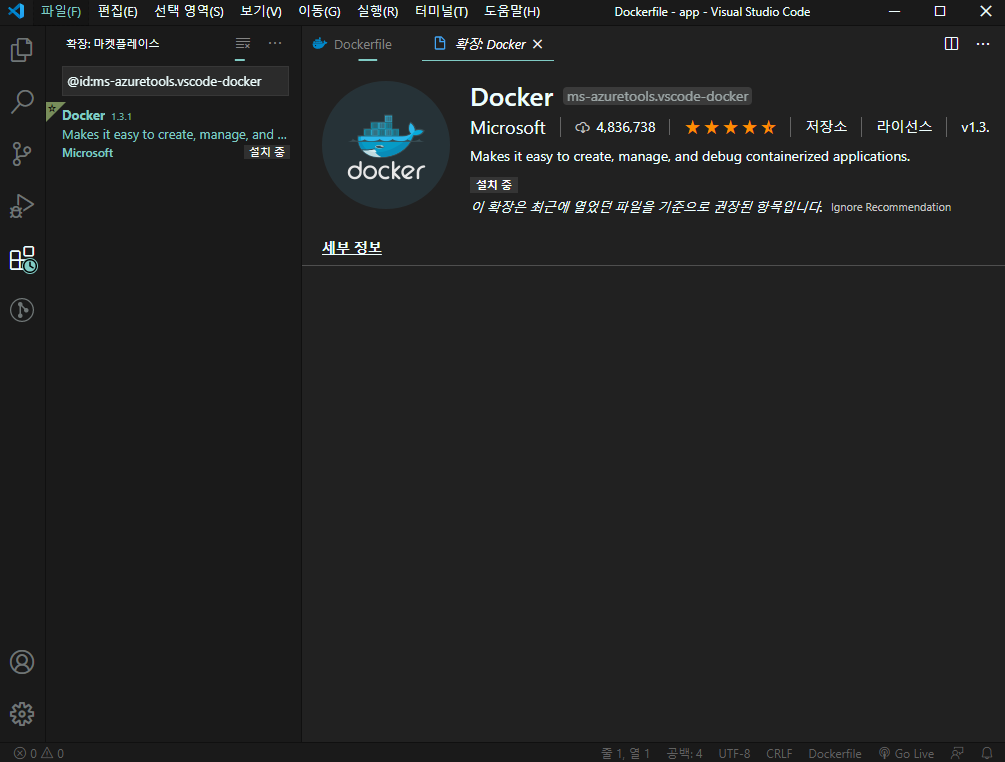Open the Accounts icon
Viewport: 1005px width, 762px height.
tap(22, 662)
